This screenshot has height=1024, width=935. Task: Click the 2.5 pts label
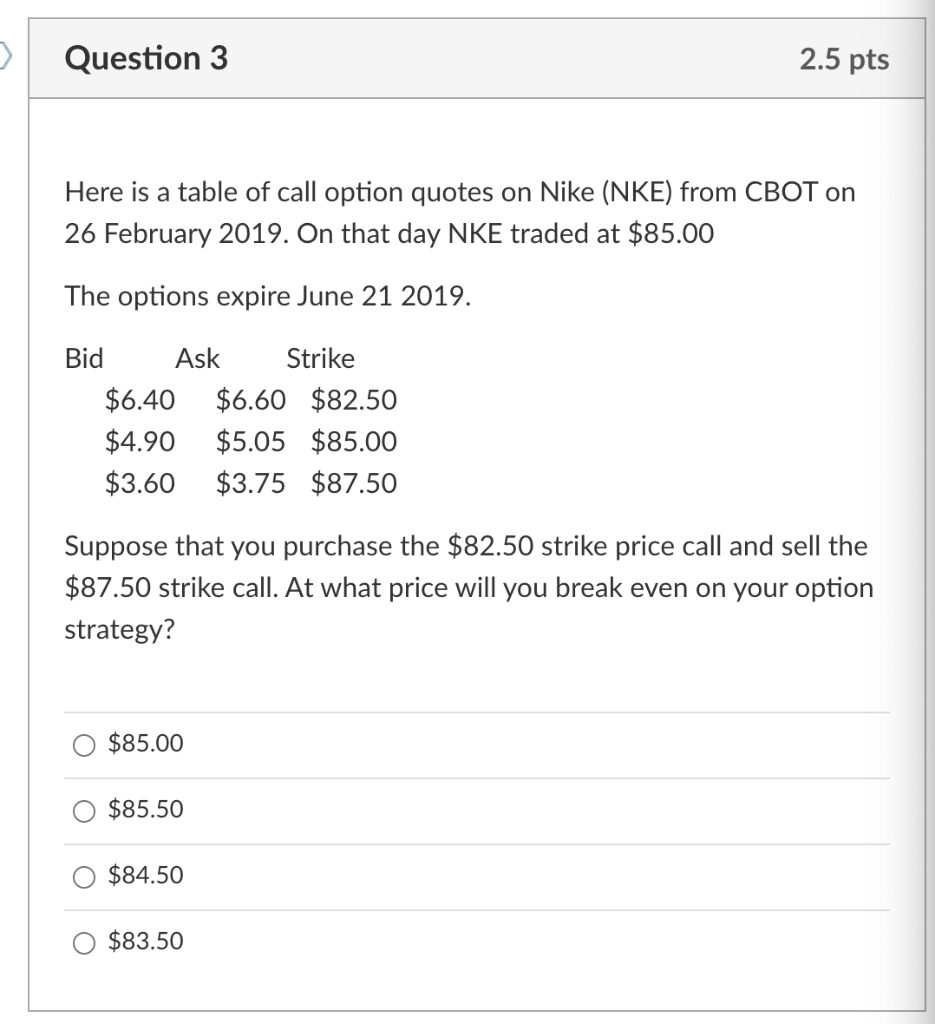[844, 59]
